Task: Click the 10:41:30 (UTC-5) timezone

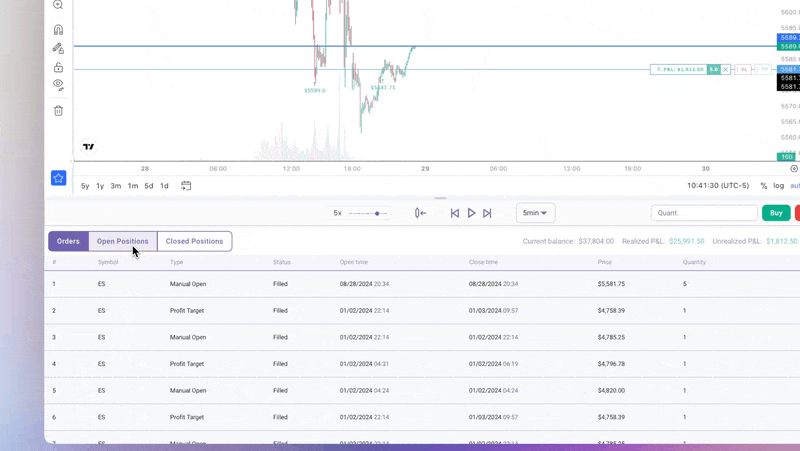Action: tap(718, 186)
